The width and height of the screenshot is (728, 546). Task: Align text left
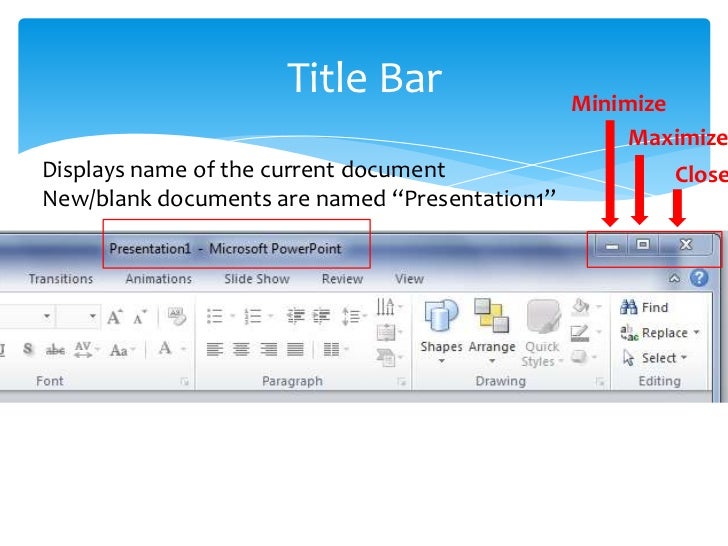(214, 349)
